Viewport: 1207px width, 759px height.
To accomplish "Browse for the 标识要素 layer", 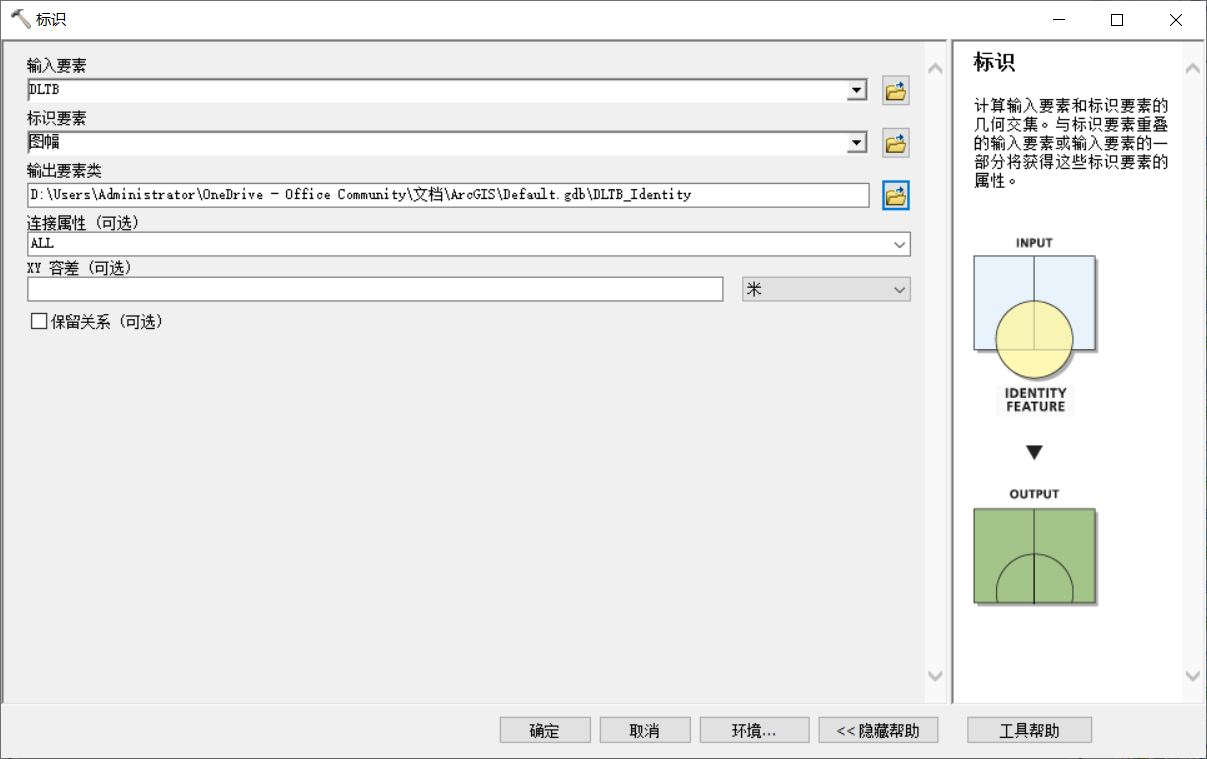I will pos(895,142).
